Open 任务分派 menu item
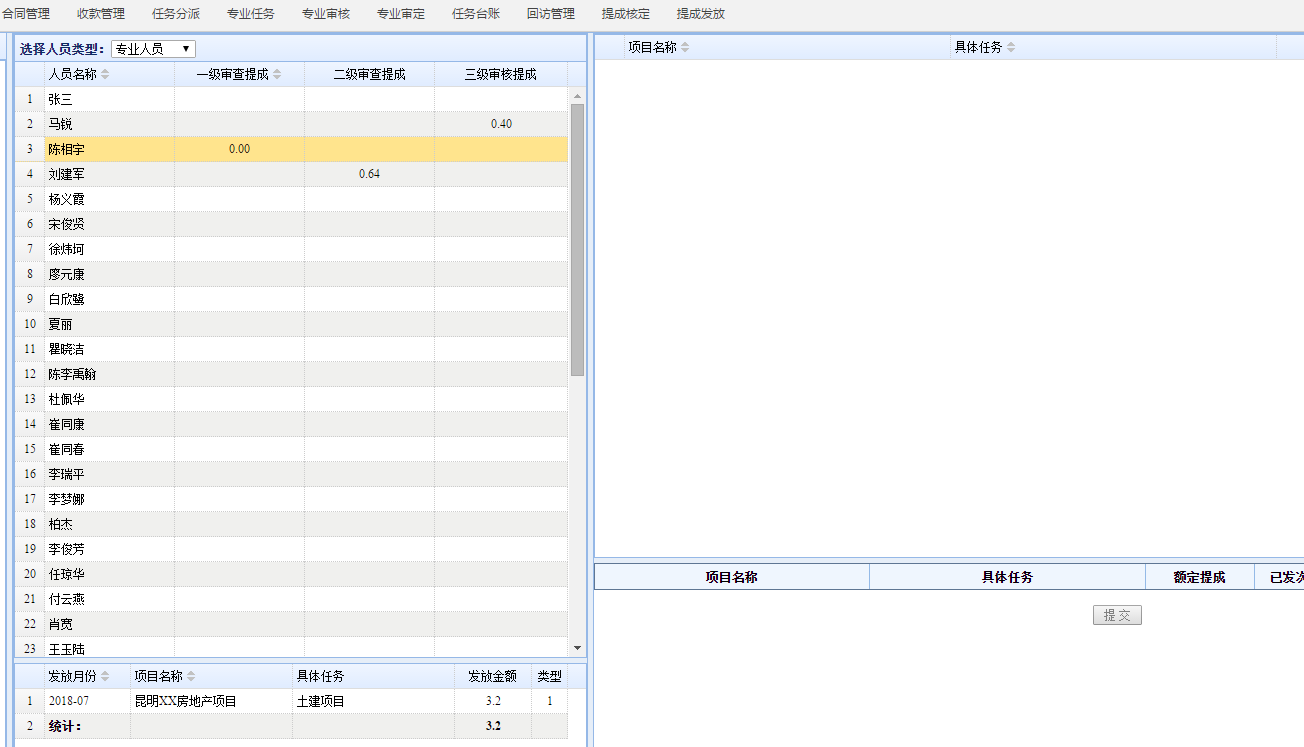1304x747 pixels. (x=176, y=14)
